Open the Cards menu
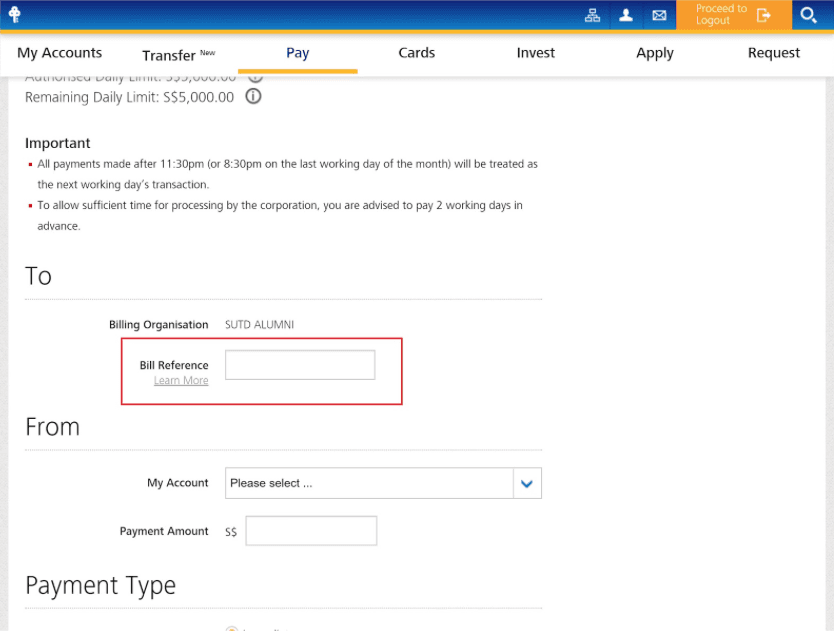This screenshot has height=632, width=834. pyautogui.click(x=416, y=53)
